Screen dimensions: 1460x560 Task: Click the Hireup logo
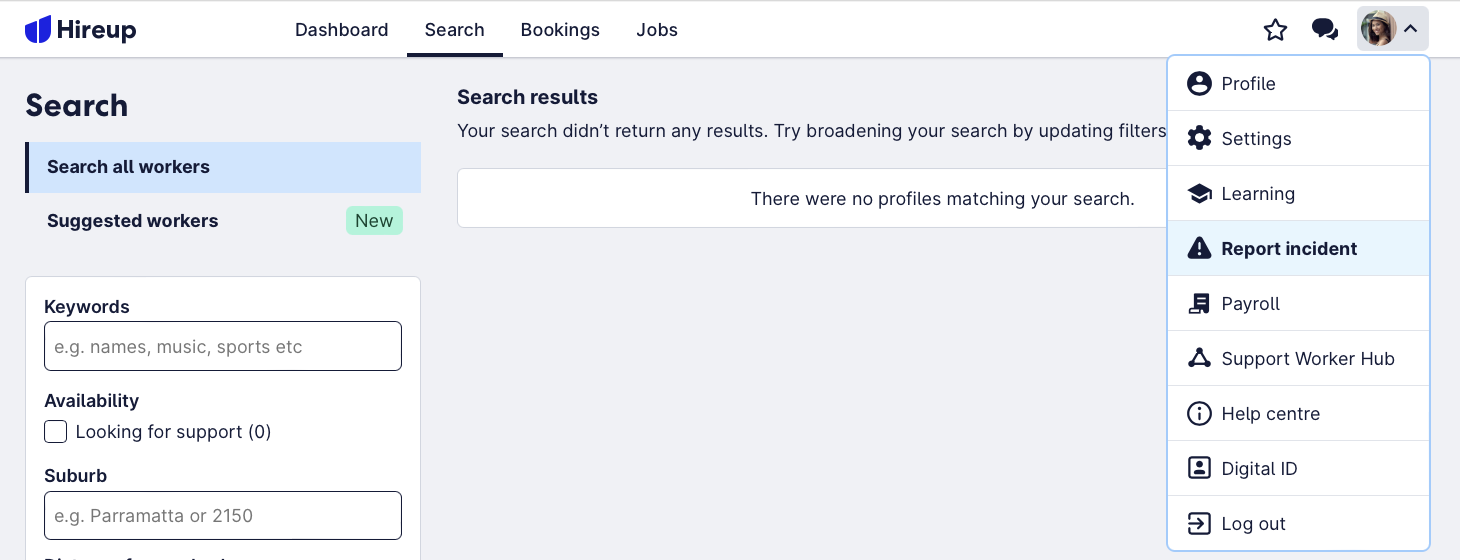(x=81, y=30)
